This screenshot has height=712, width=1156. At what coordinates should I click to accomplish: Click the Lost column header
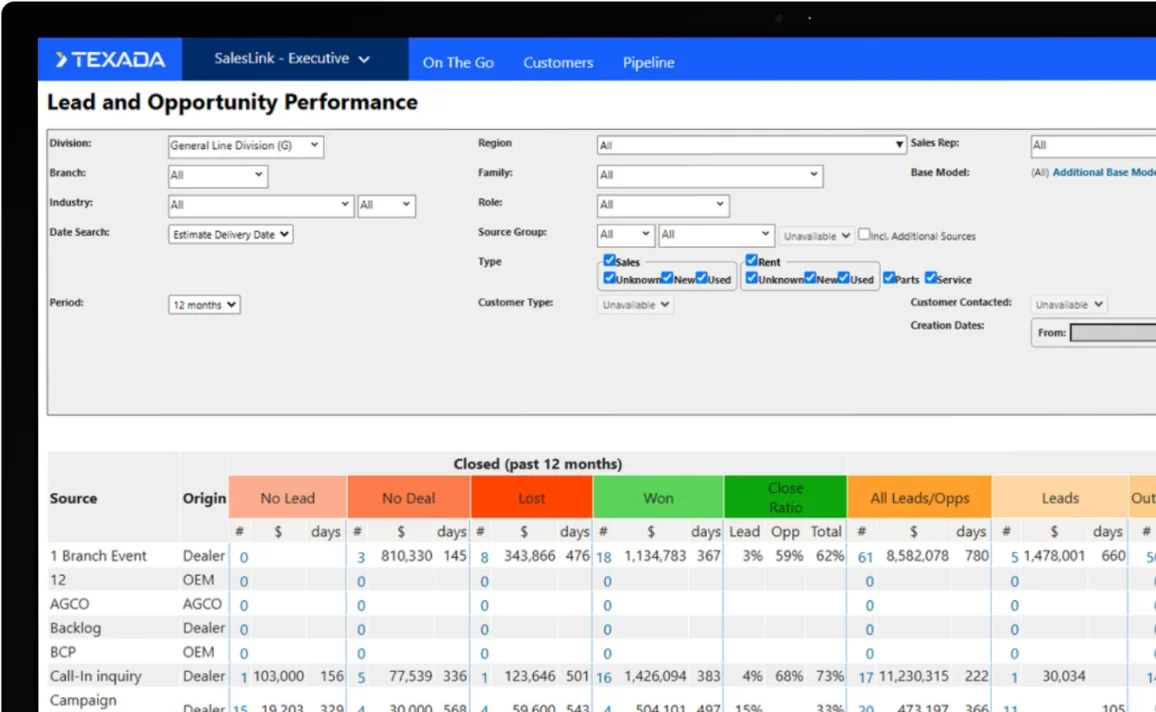pyautogui.click(x=532, y=498)
